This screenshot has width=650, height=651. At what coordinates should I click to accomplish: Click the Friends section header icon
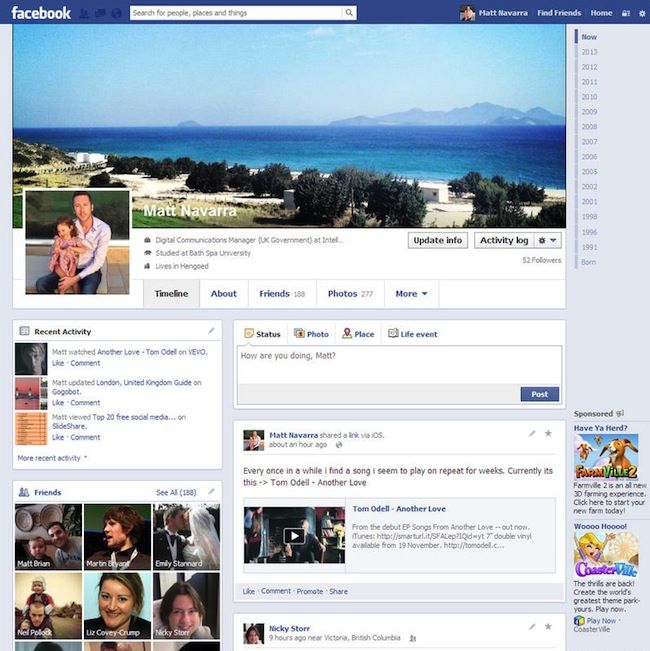[x=24, y=492]
